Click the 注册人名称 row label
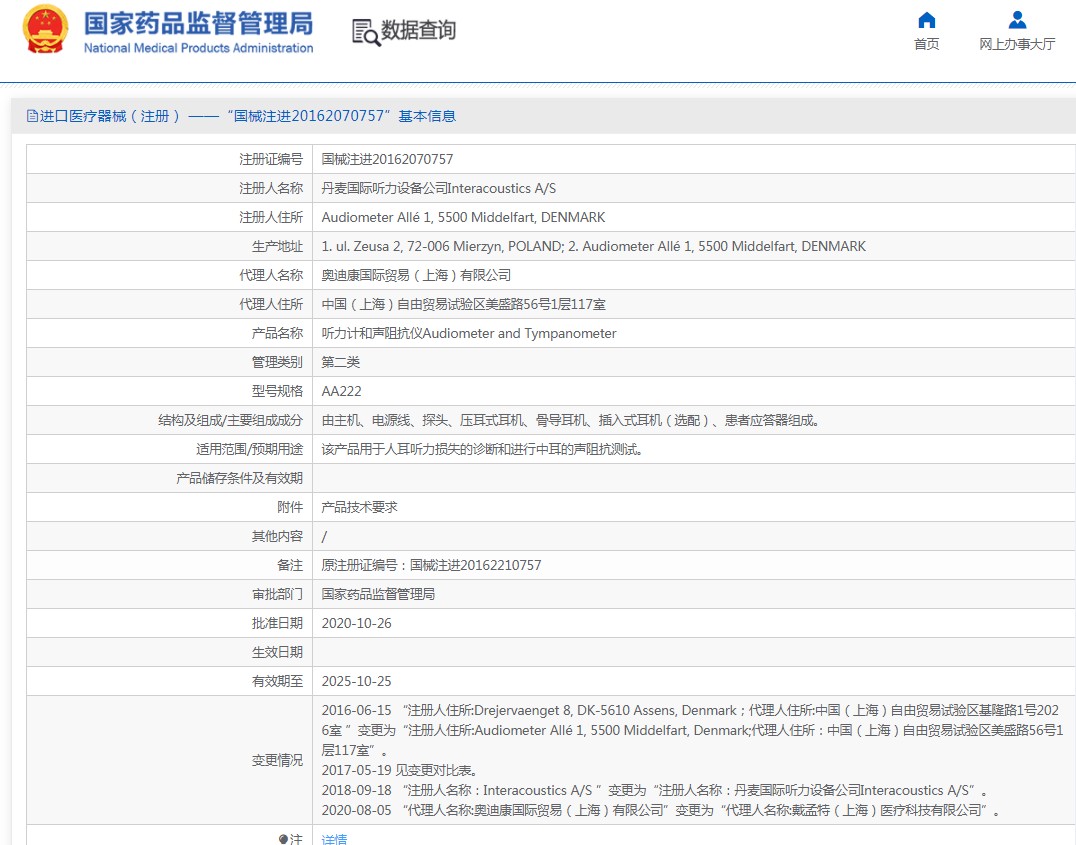This screenshot has width=1076, height=845. [x=271, y=188]
